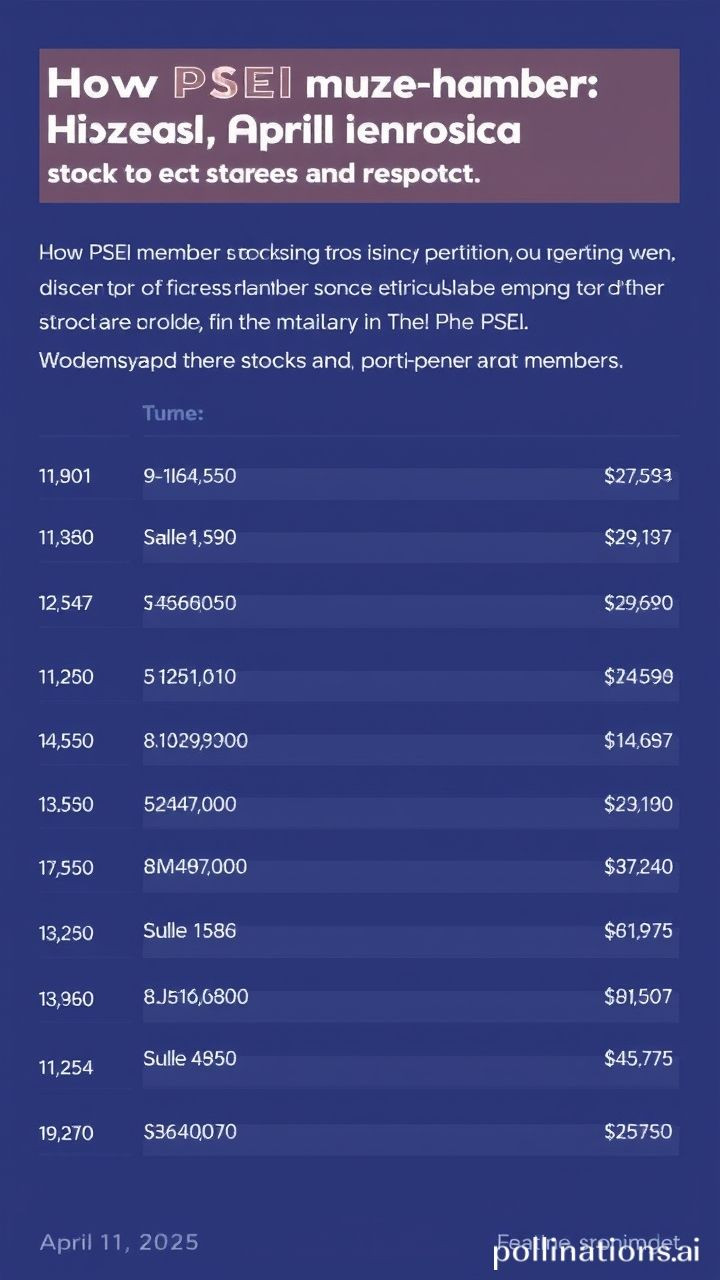
Task: Click the $37,240 amount
Action: pos(638,868)
